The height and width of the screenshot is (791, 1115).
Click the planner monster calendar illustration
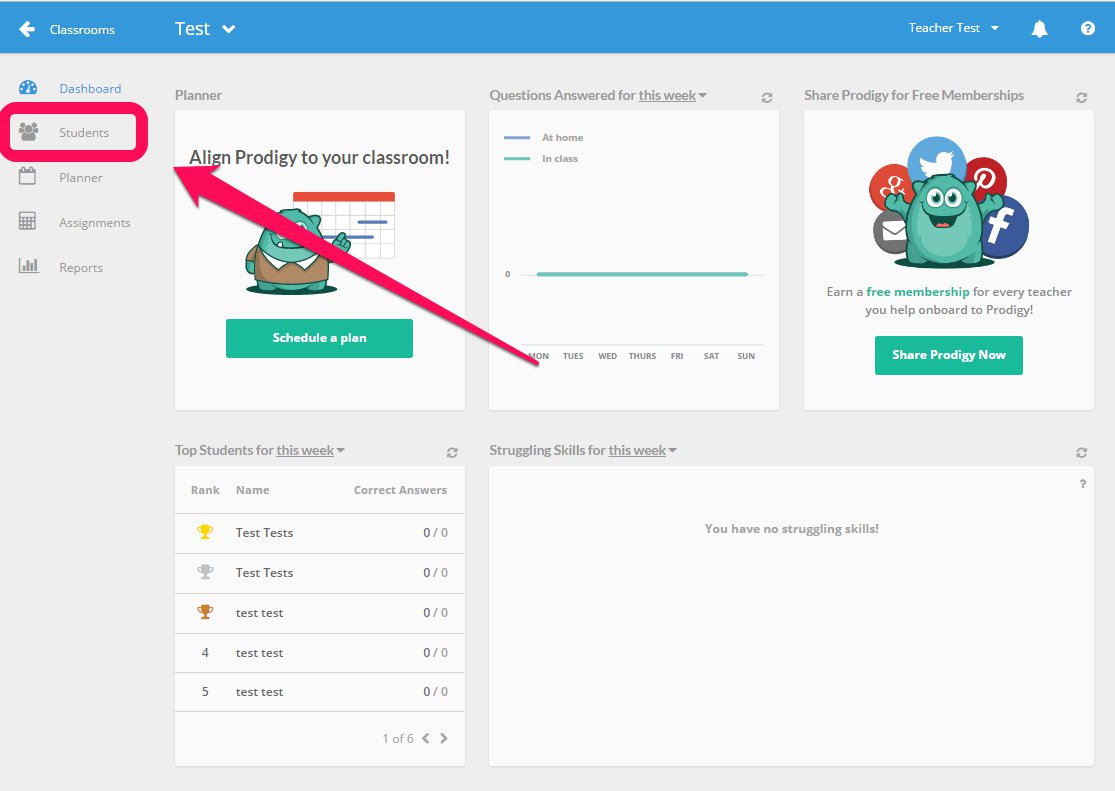(x=320, y=242)
